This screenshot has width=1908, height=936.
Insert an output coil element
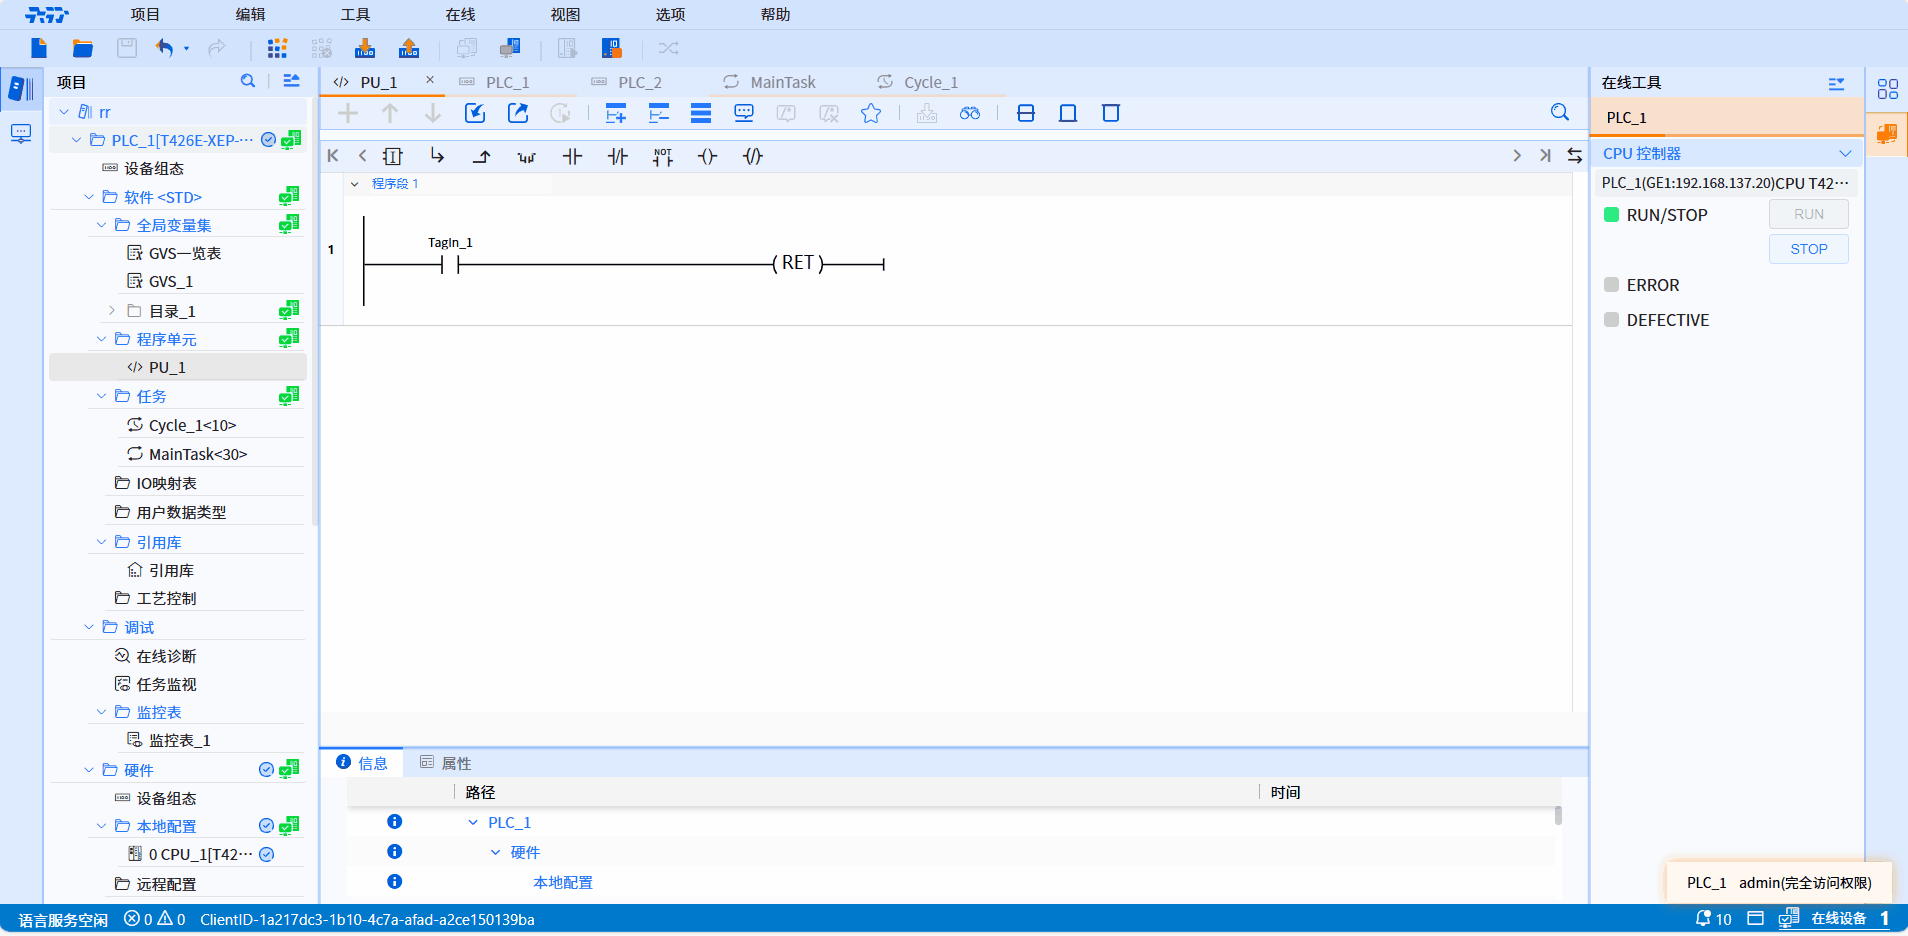point(707,156)
